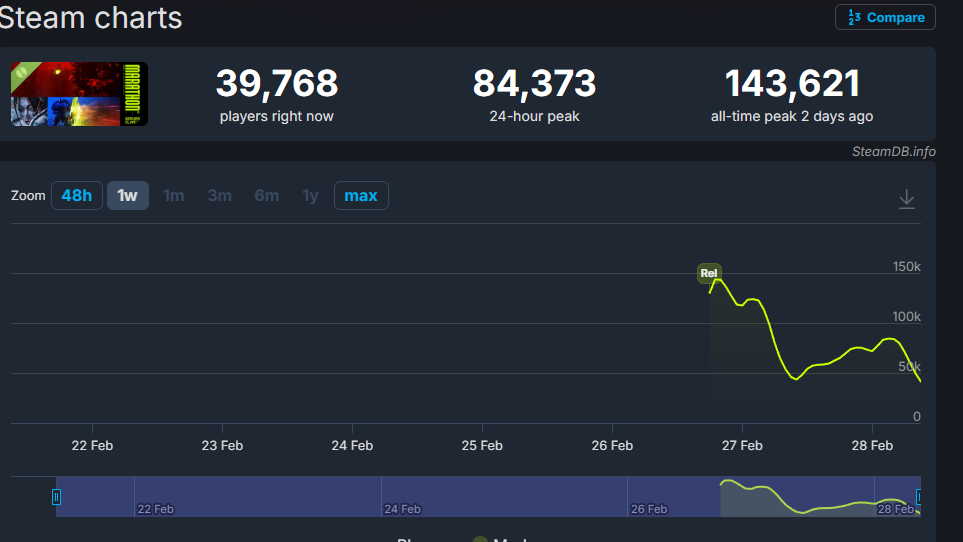Click the 143,621 all-time peak value

point(792,83)
